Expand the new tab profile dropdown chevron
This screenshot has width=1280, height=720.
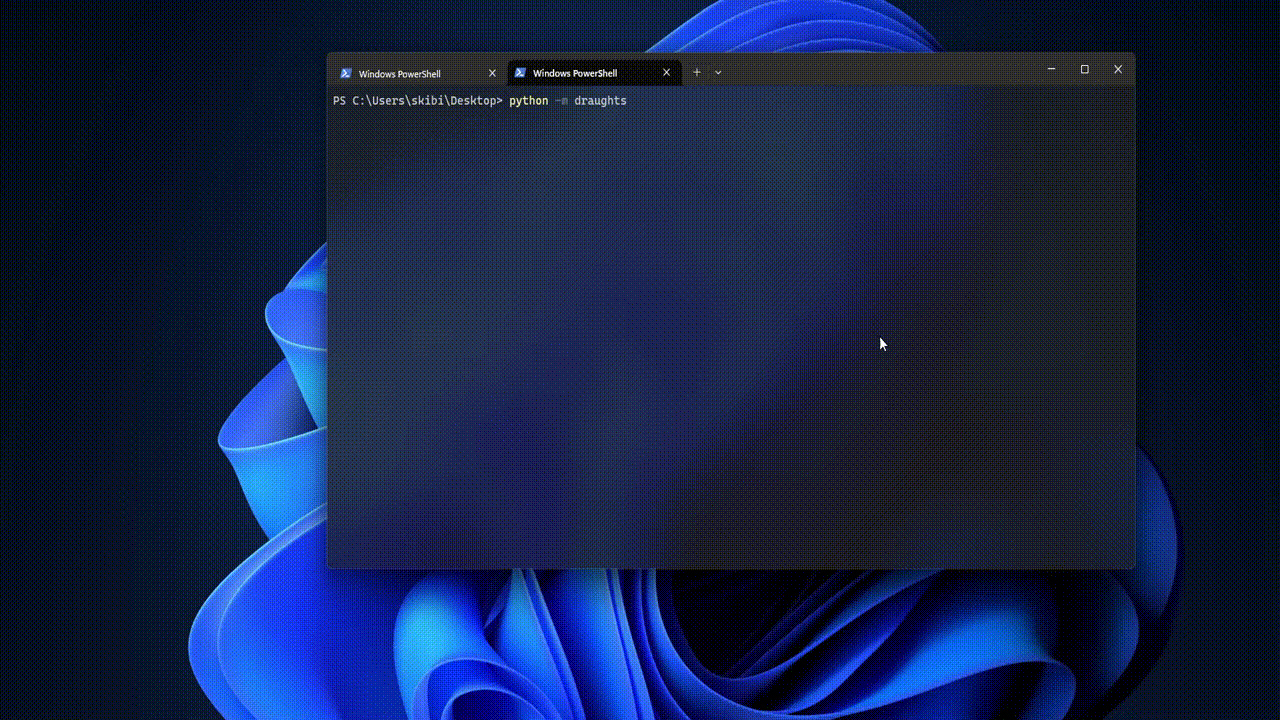pos(718,72)
